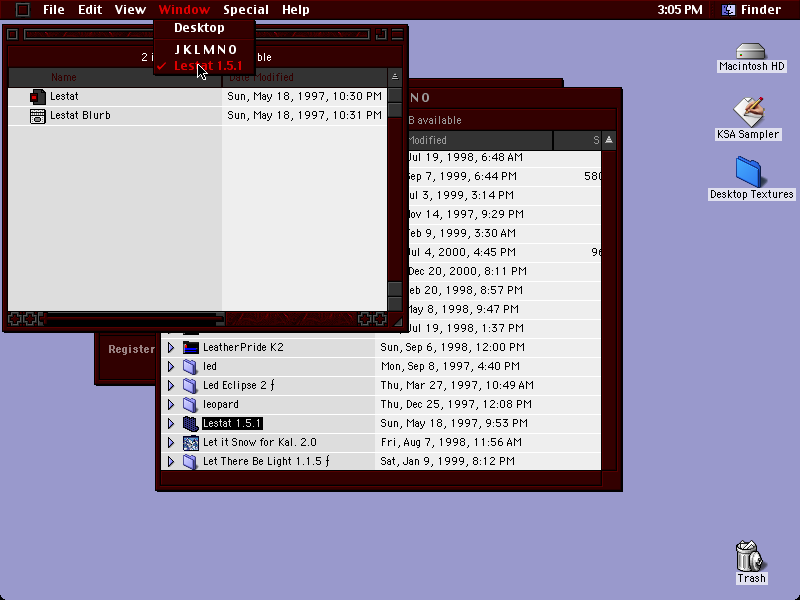The width and height of the screenshot is (800, 600).
Task: Open the File menu
Action: click(x=54, y=10)
